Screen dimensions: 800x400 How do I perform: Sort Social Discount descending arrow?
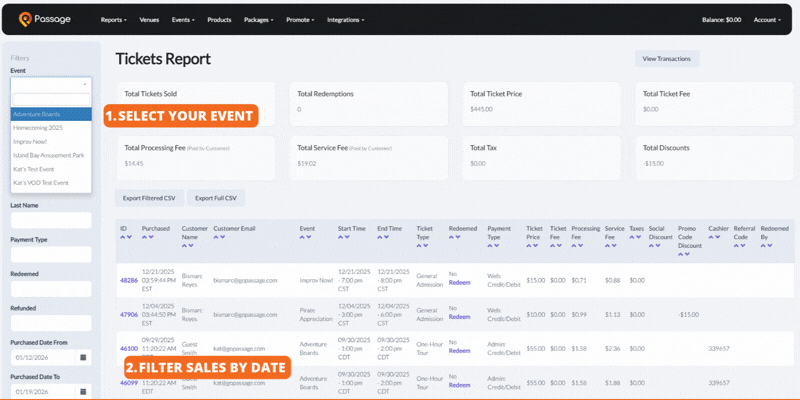(658, 245)
